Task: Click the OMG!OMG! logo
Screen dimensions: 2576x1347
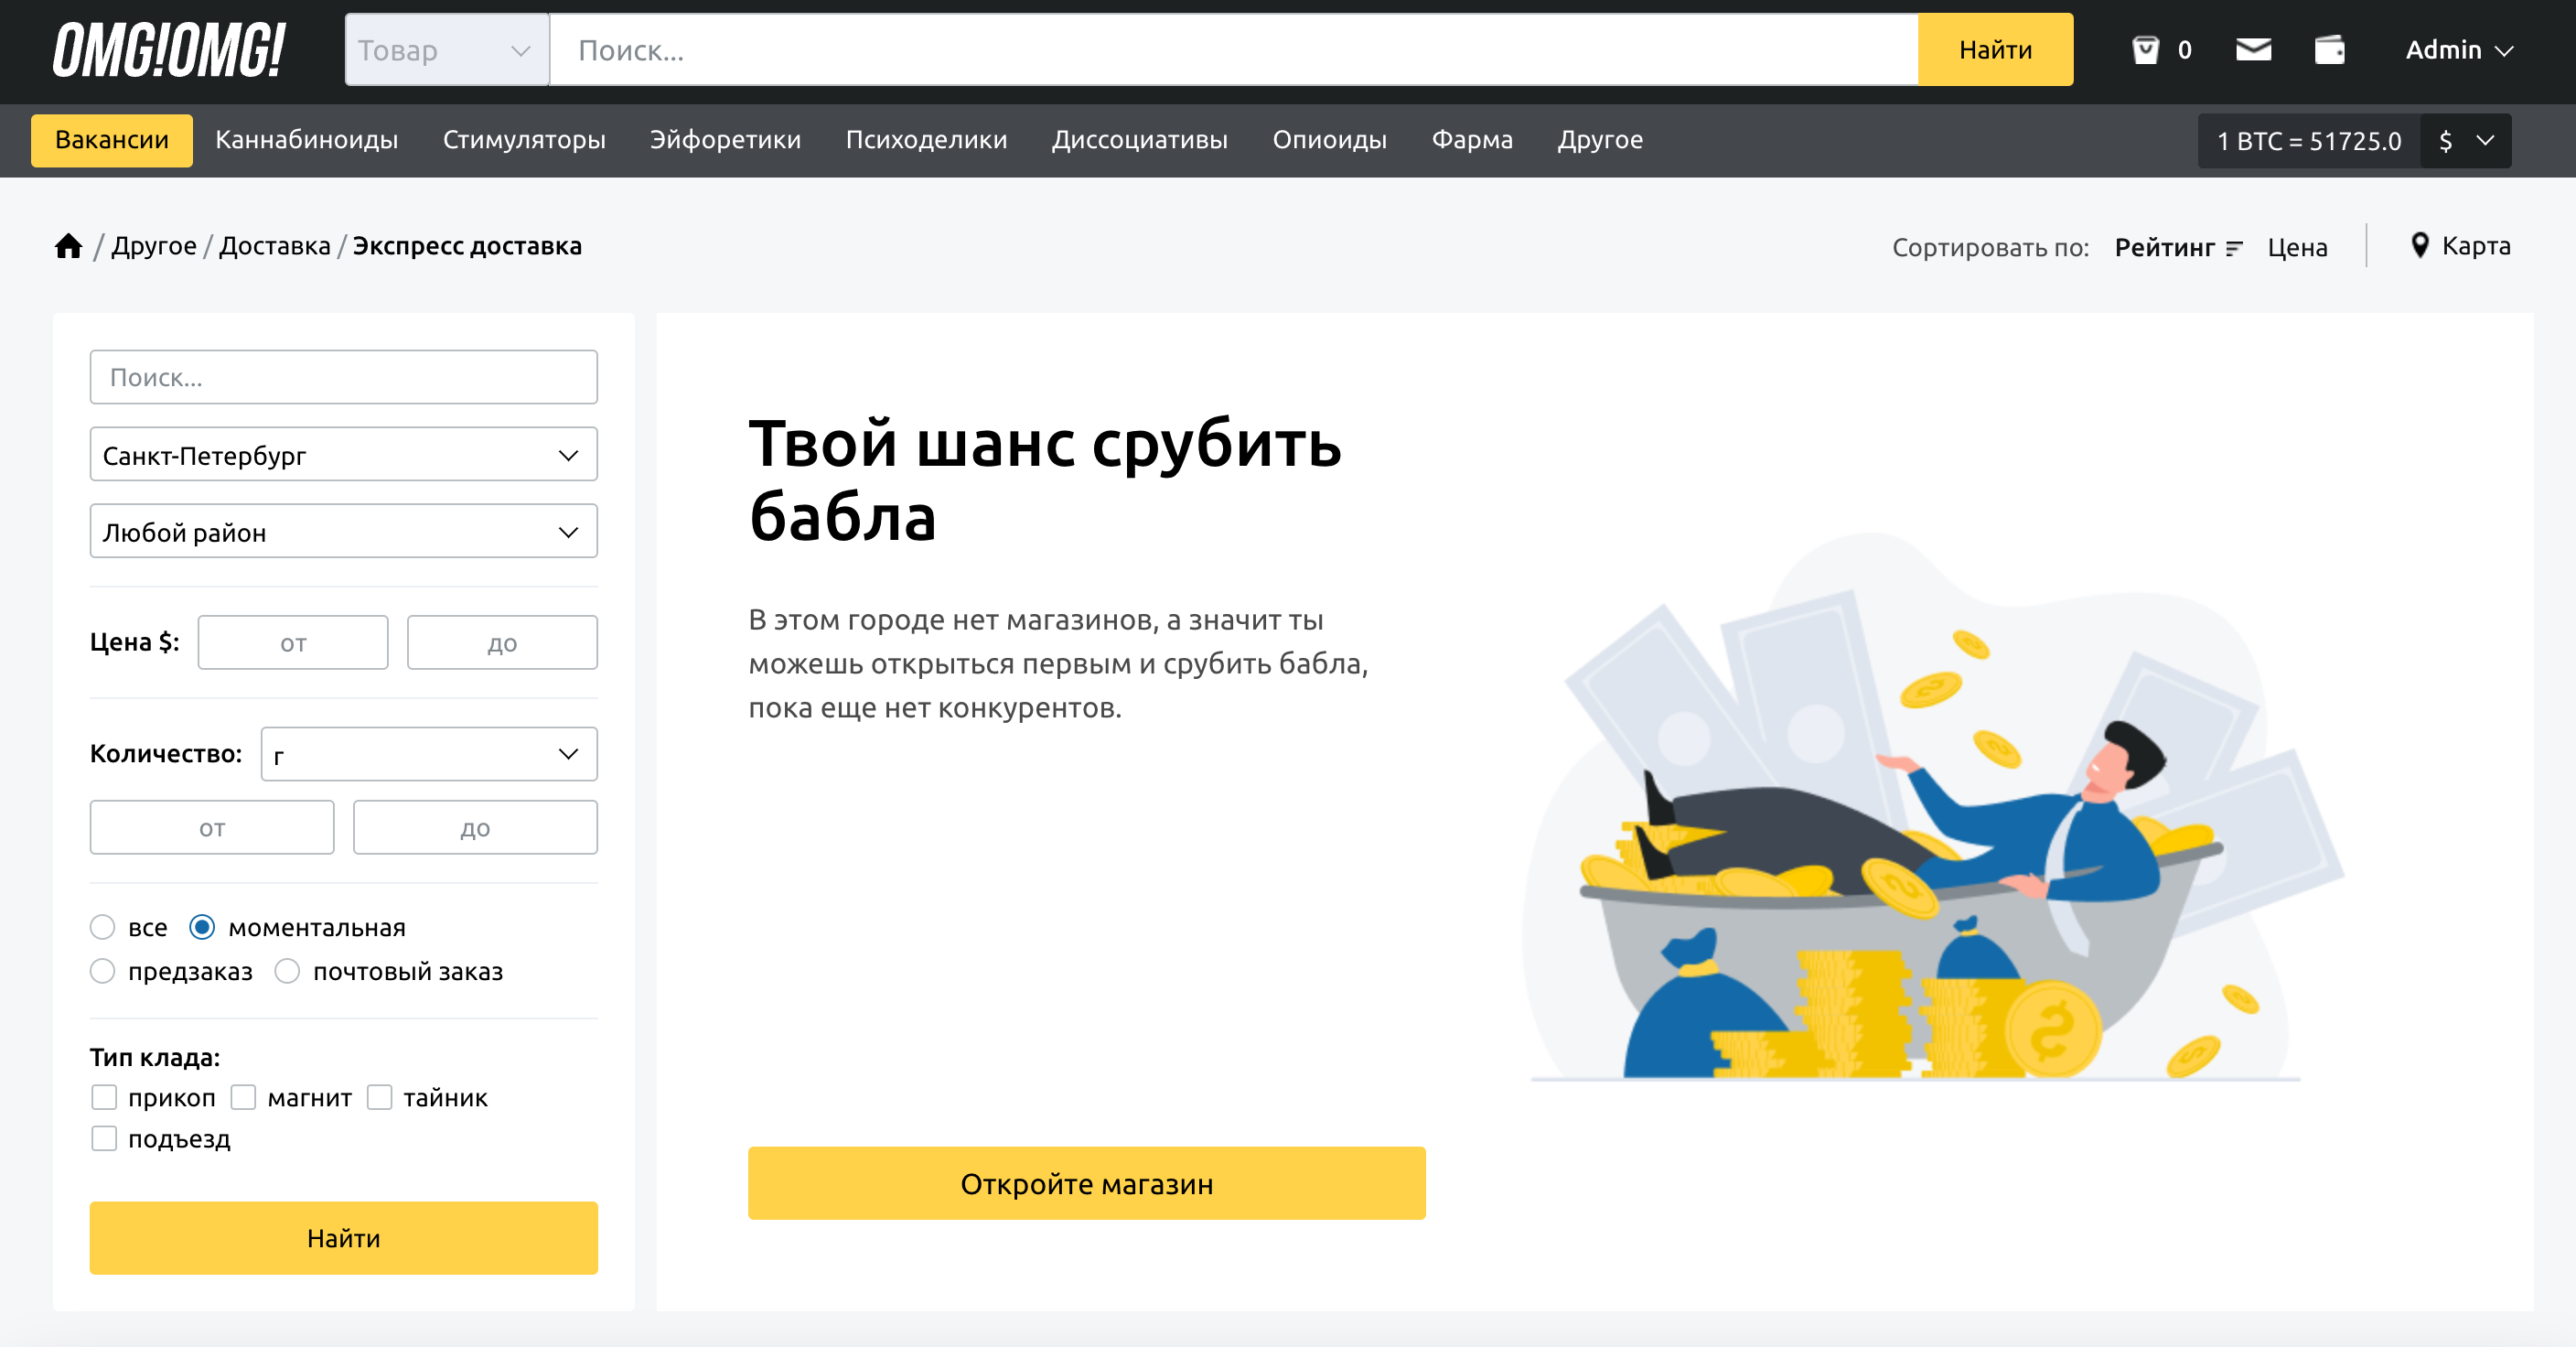Action: [x=168, y=51]
